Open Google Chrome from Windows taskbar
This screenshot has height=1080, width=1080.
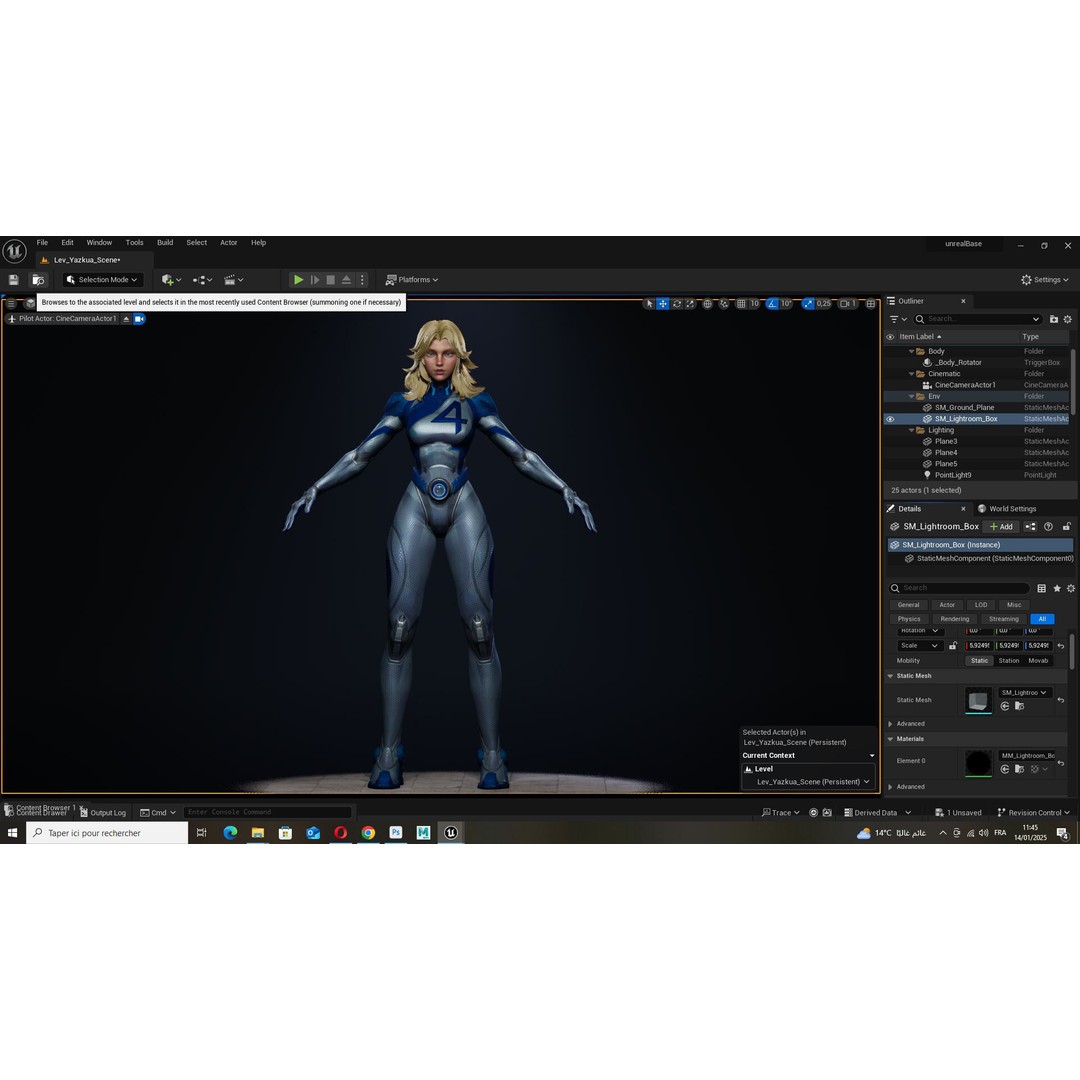click(x=368, y=833)
